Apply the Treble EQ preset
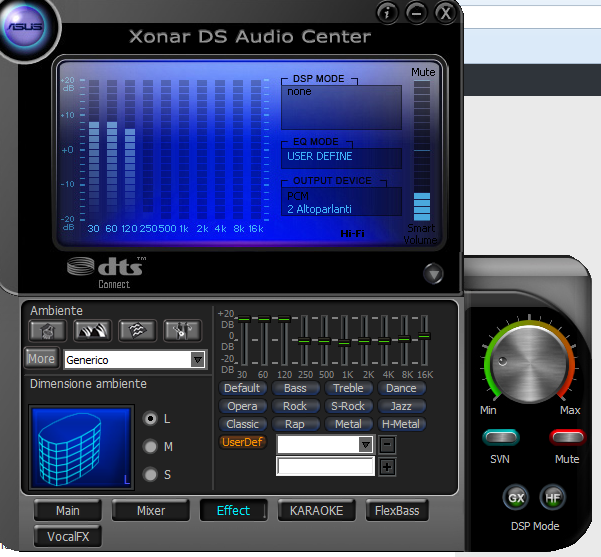This screenshot has height=557, width=601. click(x=348, y=388)
